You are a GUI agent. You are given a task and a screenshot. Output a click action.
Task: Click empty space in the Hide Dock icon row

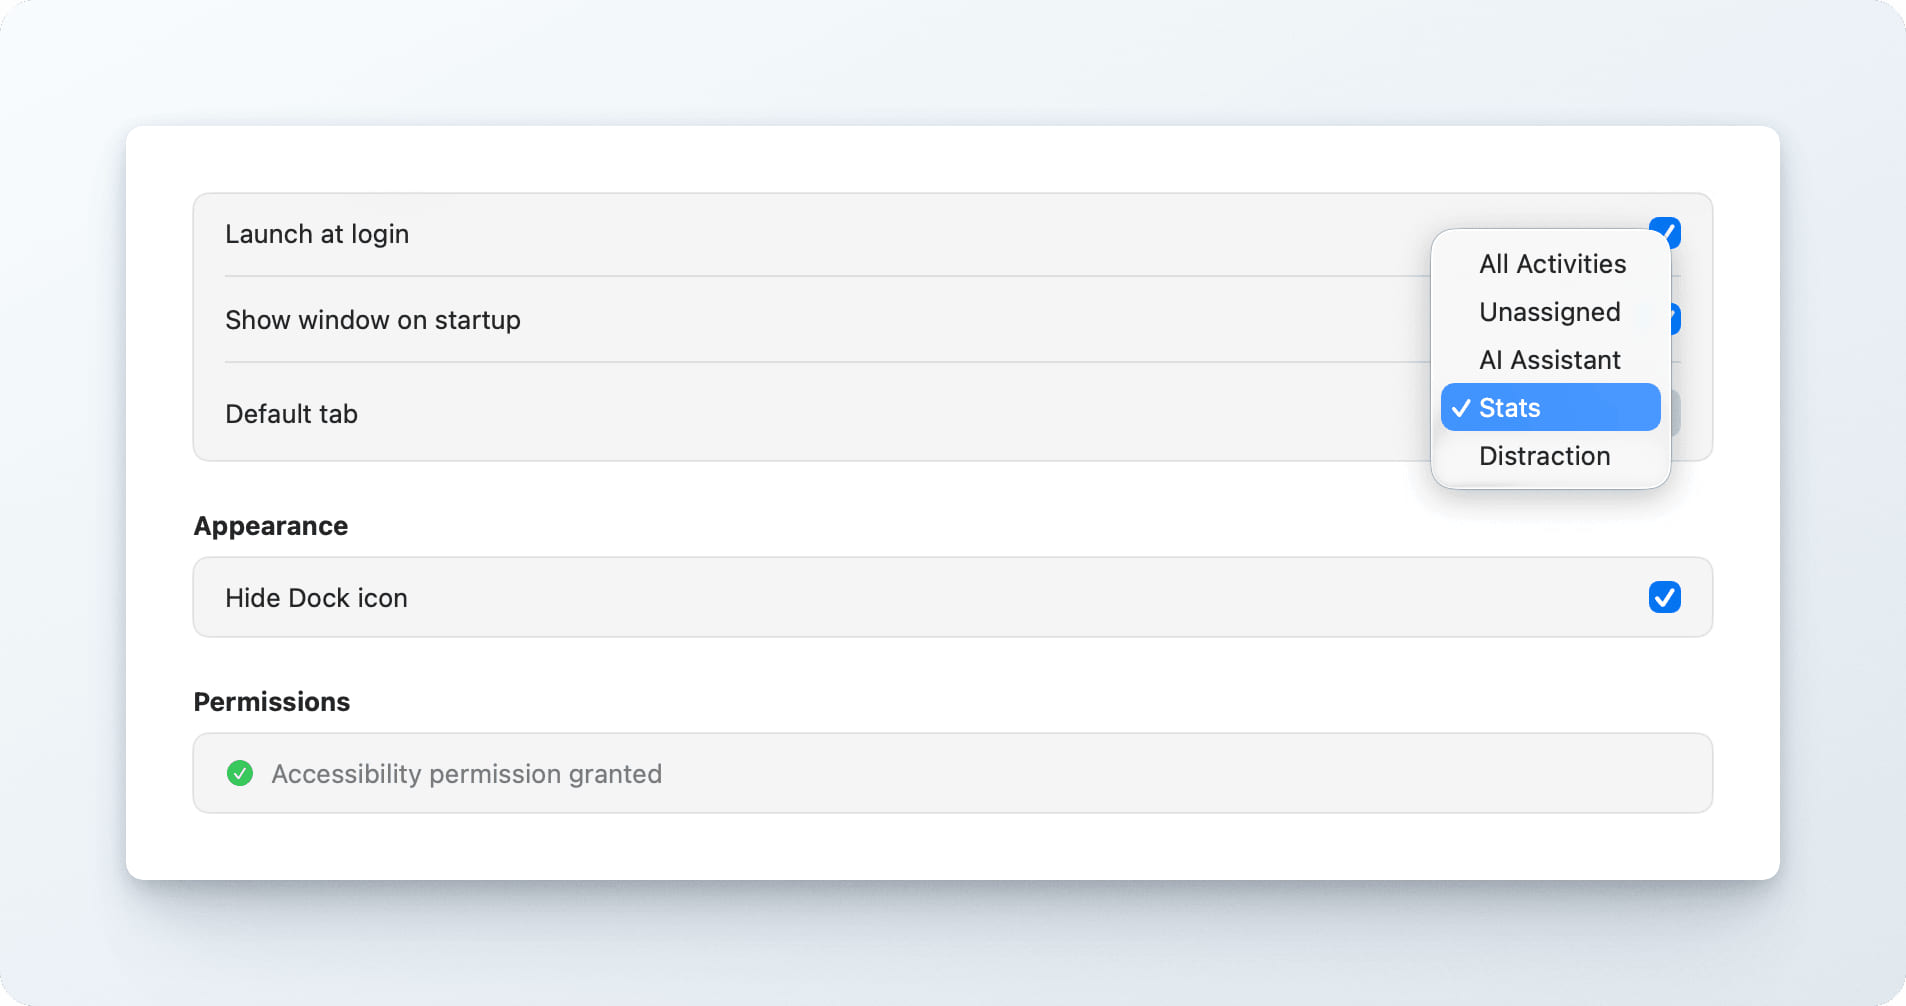(x=1000, y=598)
